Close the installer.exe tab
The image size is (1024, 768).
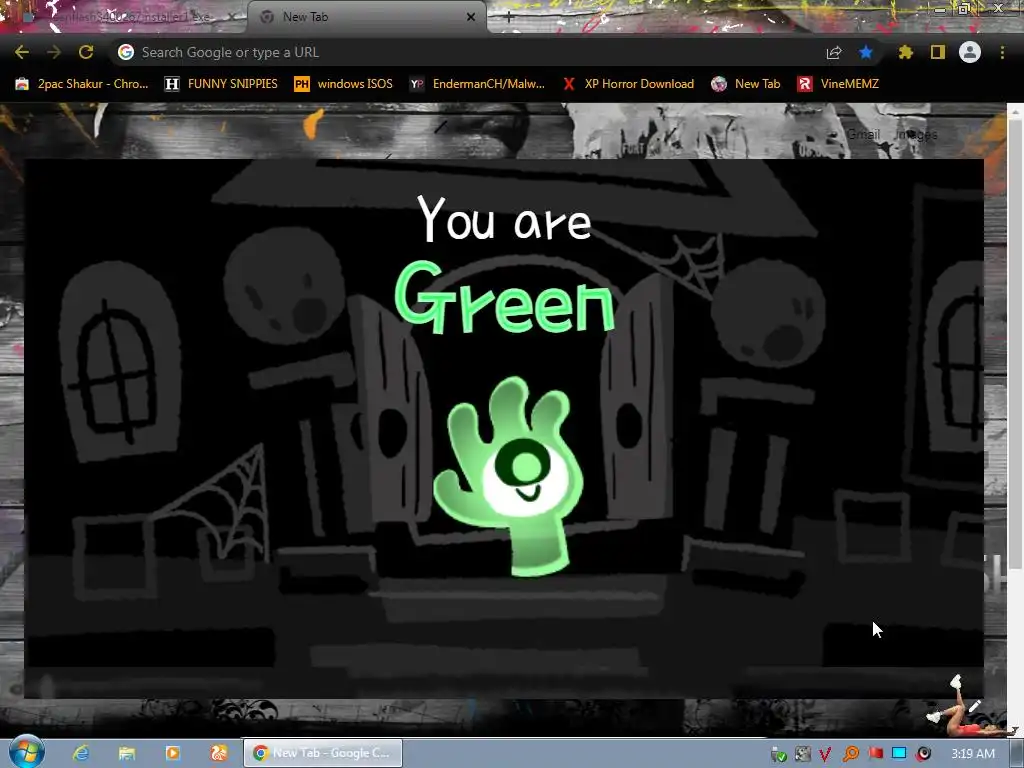tap(232, 17)
